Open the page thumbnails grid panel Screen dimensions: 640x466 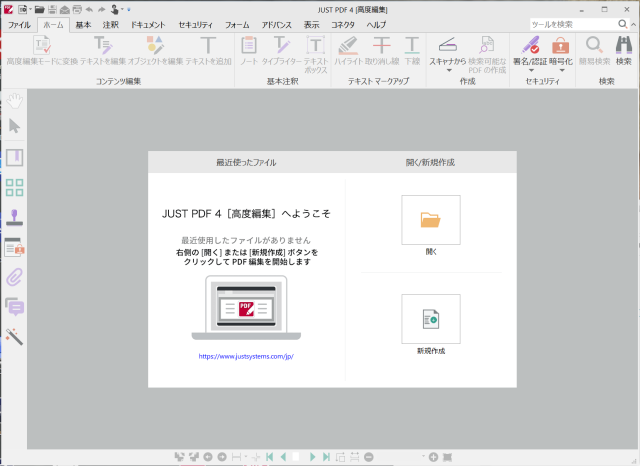point(14,187)
